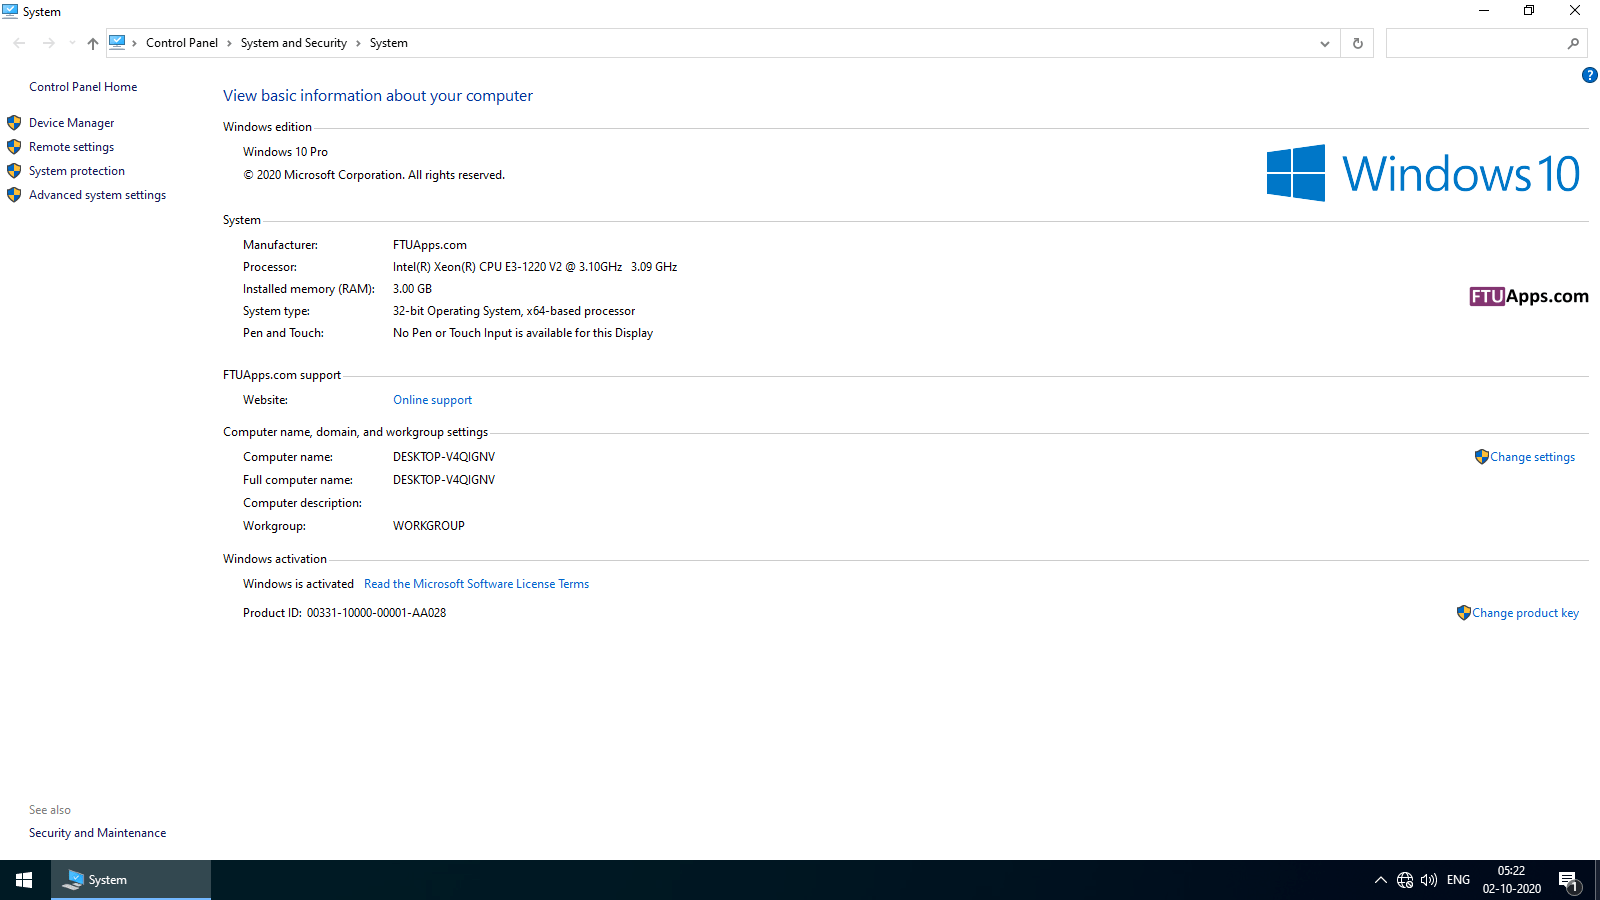Viewport: 1600px width, 900px height.
Task: Select System breadcrumb item
Action: [389, 43]
